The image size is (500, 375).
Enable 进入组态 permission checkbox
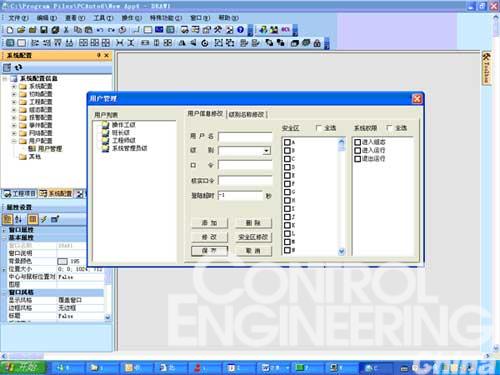(358, 142)
